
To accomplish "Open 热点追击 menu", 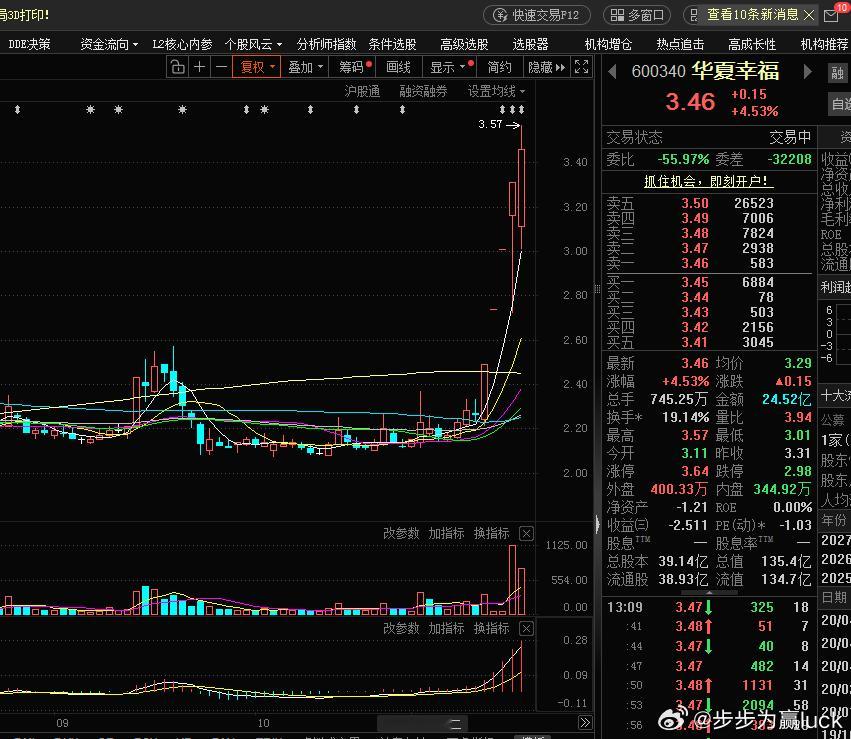I will tap(681, 44).
